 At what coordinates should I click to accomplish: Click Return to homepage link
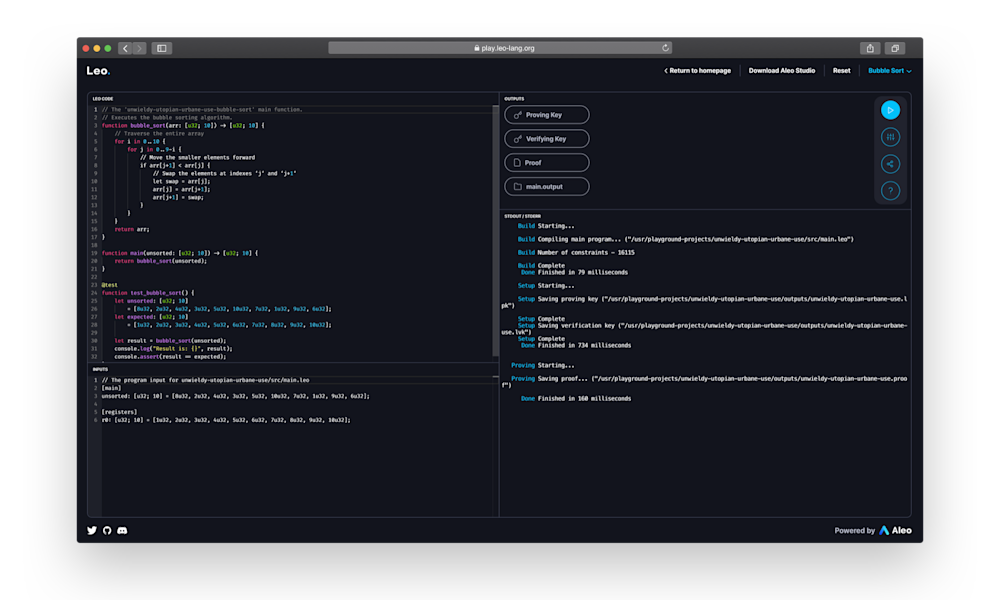tap(697, 71)
